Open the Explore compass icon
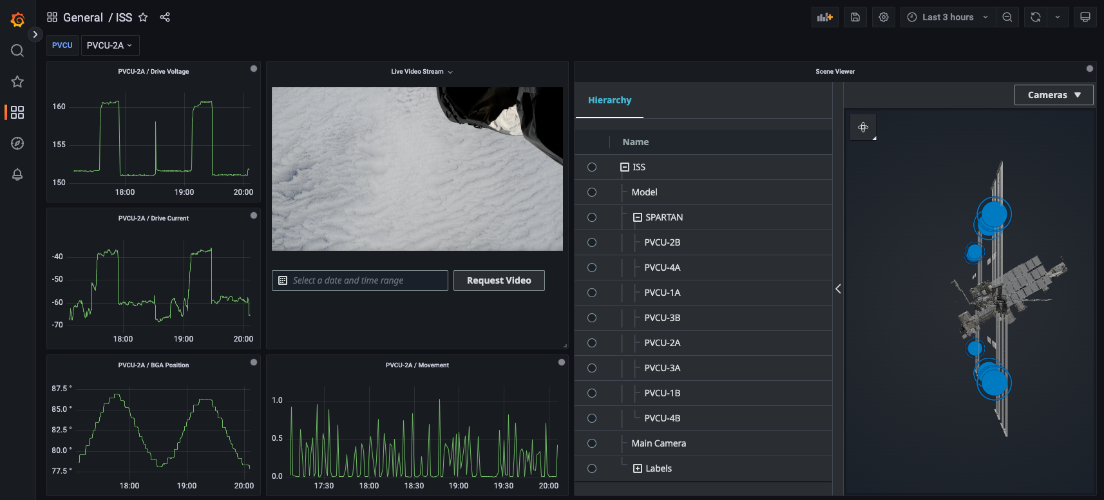This screenshot has height=500, width=1104. [18, 144]
